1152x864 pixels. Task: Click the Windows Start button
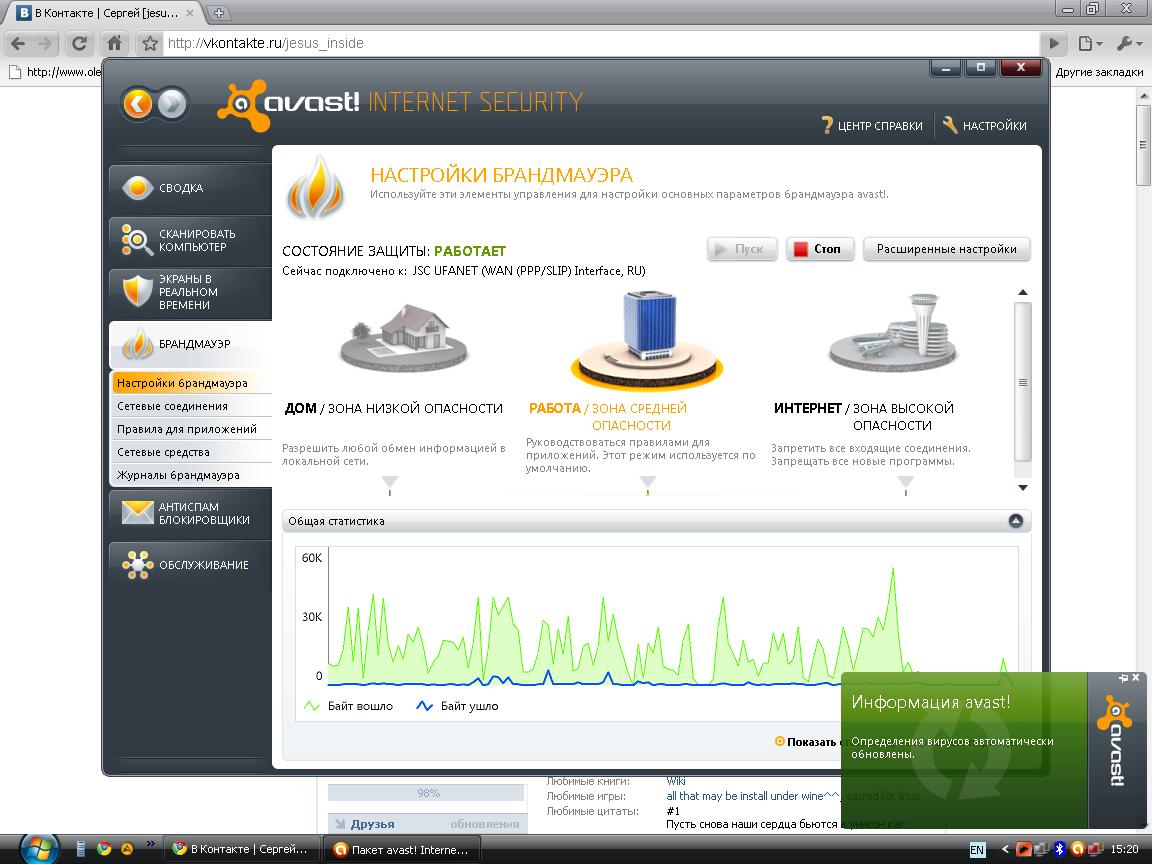37,849
